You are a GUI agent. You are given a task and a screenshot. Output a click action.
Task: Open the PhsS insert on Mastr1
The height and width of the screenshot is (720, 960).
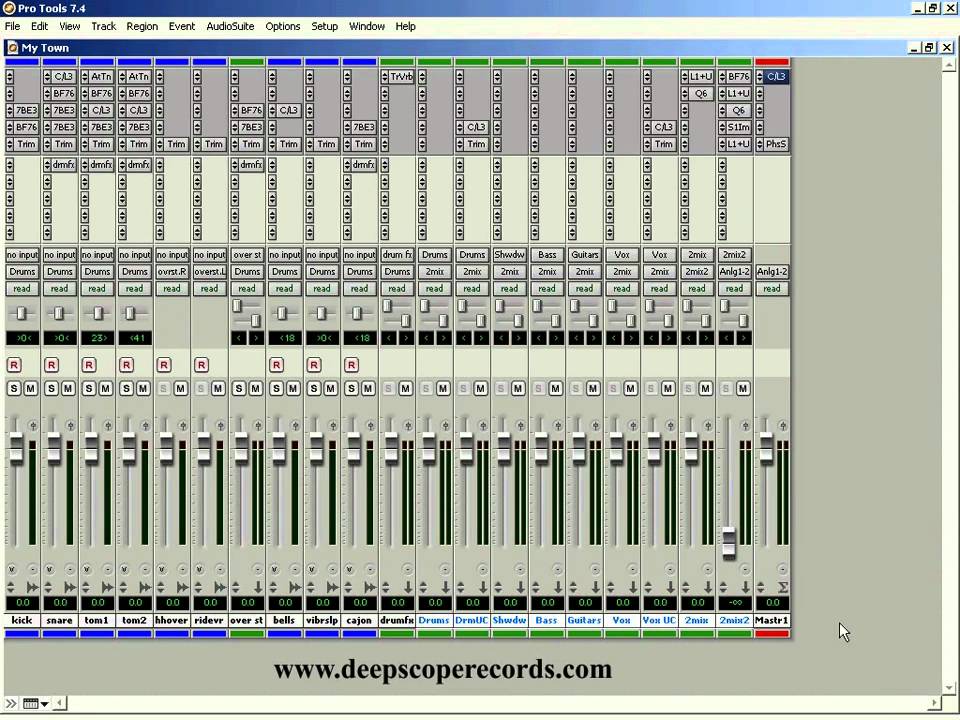pyautogui.click(x=776, y=144)
